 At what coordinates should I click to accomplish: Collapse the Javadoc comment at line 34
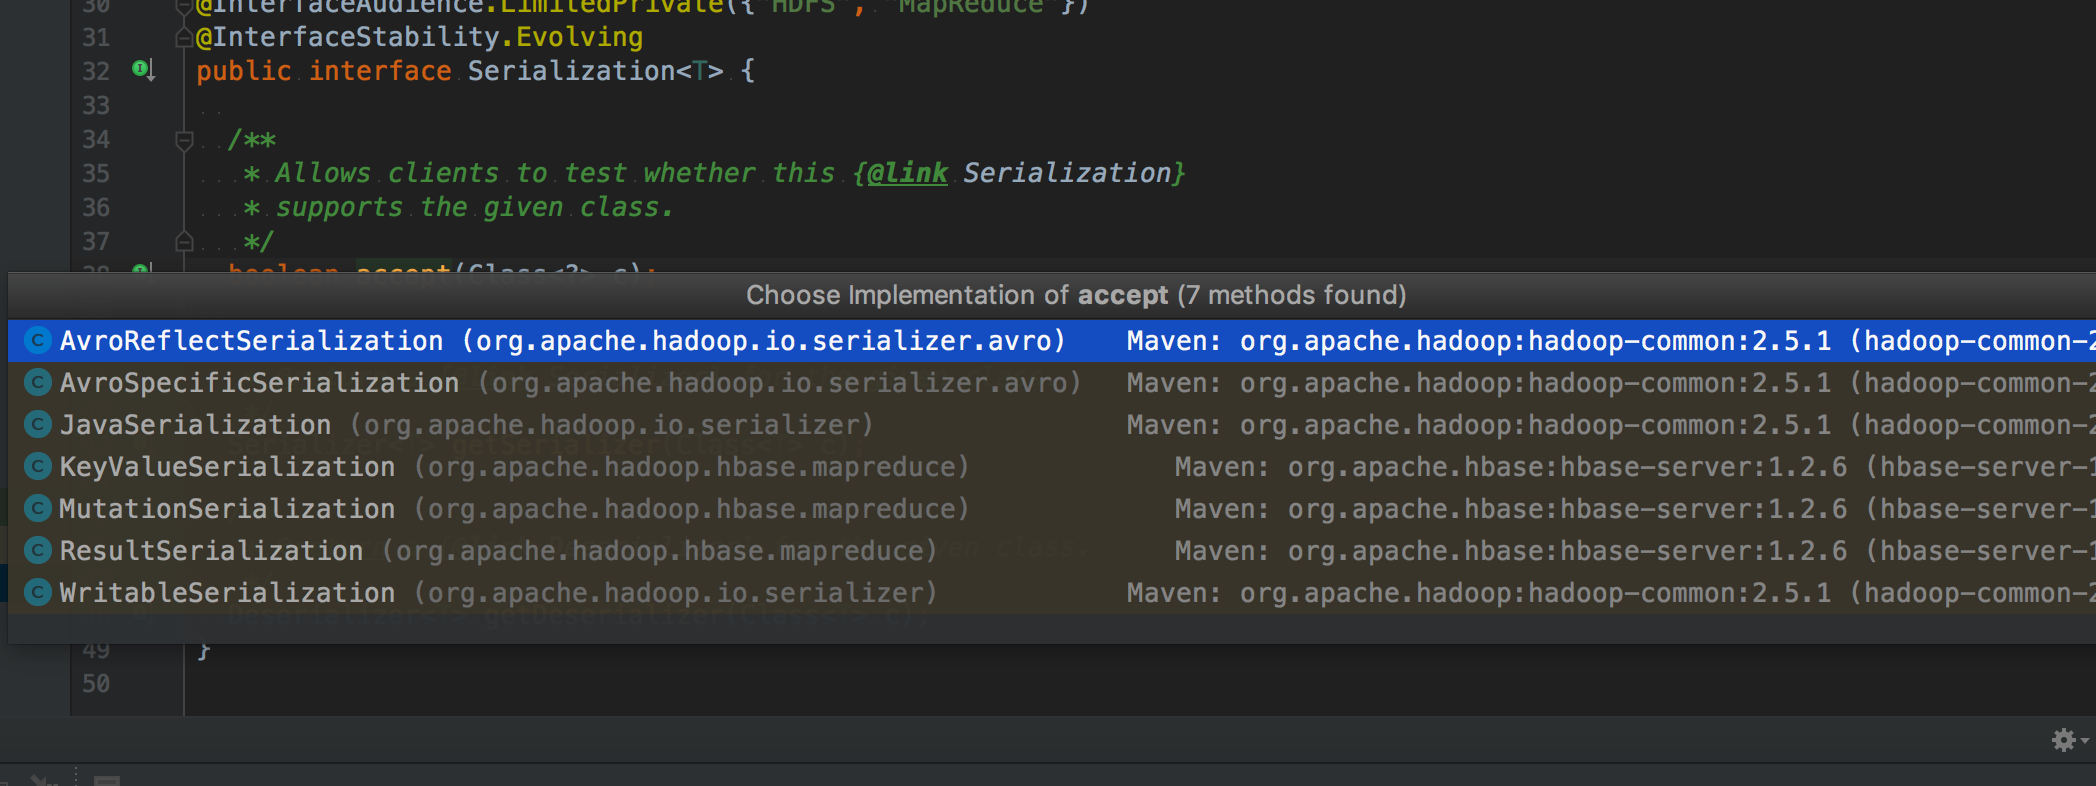[184, 140]
